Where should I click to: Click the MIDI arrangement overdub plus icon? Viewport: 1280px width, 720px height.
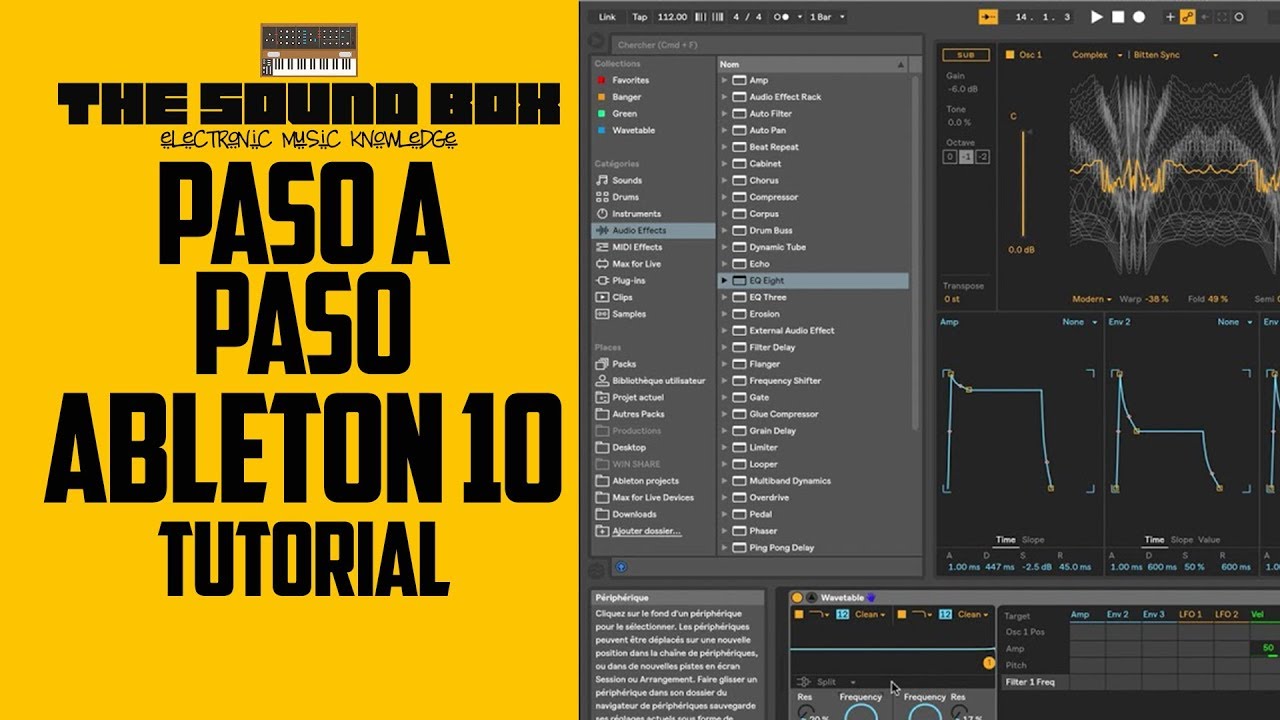tap(1170, 17)
